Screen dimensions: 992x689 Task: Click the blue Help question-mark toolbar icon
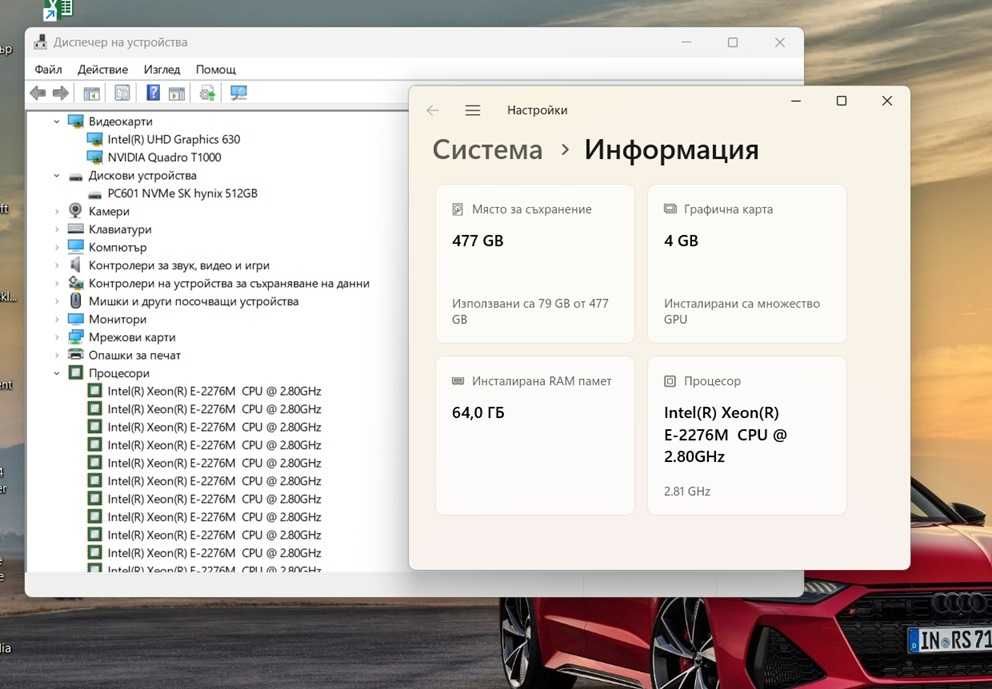point(153,92)
